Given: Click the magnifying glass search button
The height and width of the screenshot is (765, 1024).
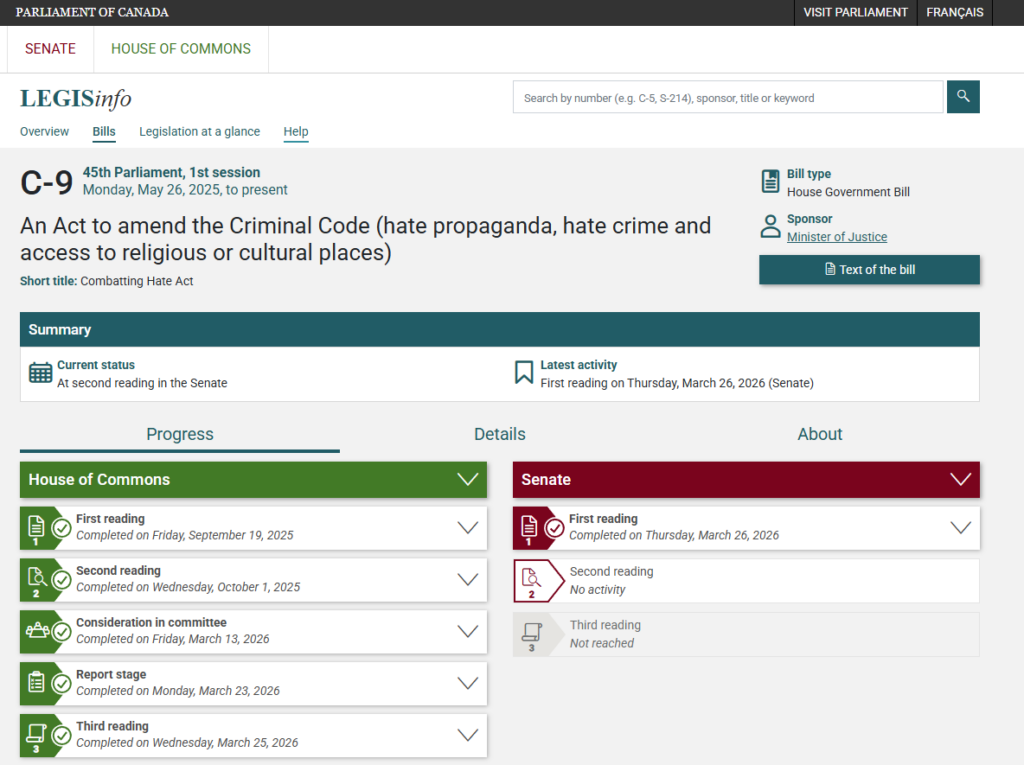Looking at the screenshot, I should [963, 97].
